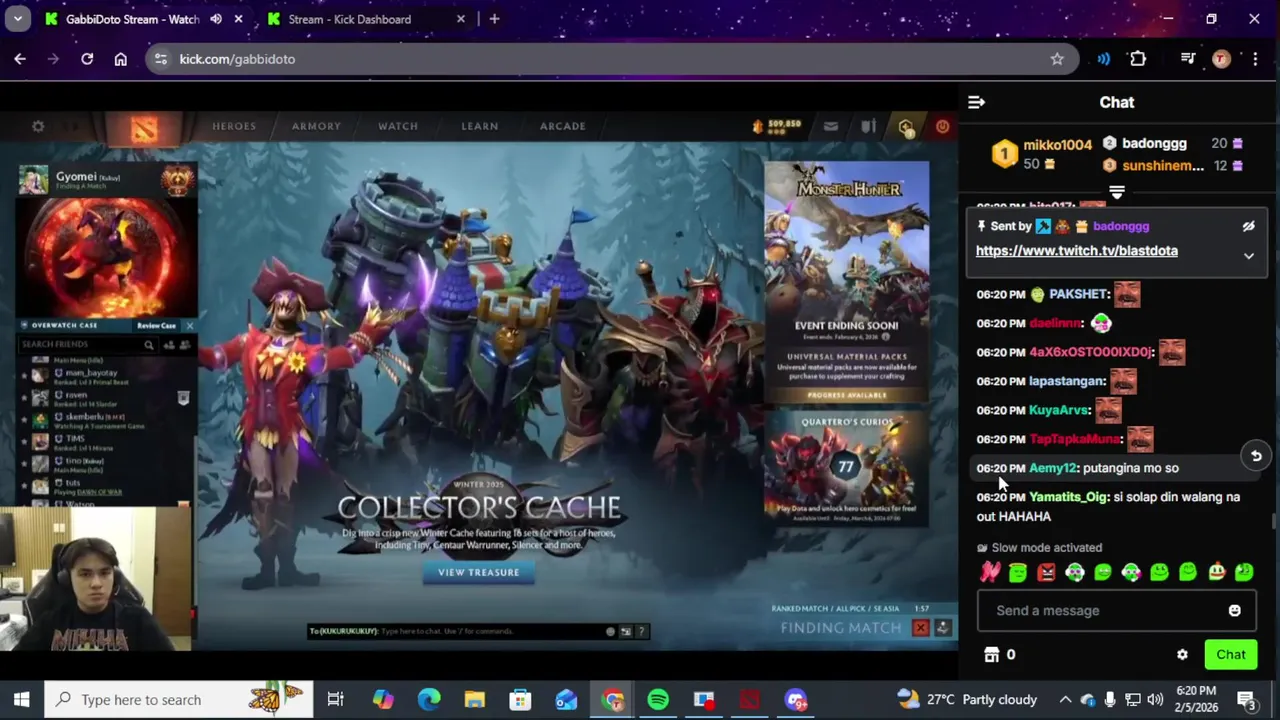Open Dota WATCH menu tab

[x=398, y=126]
